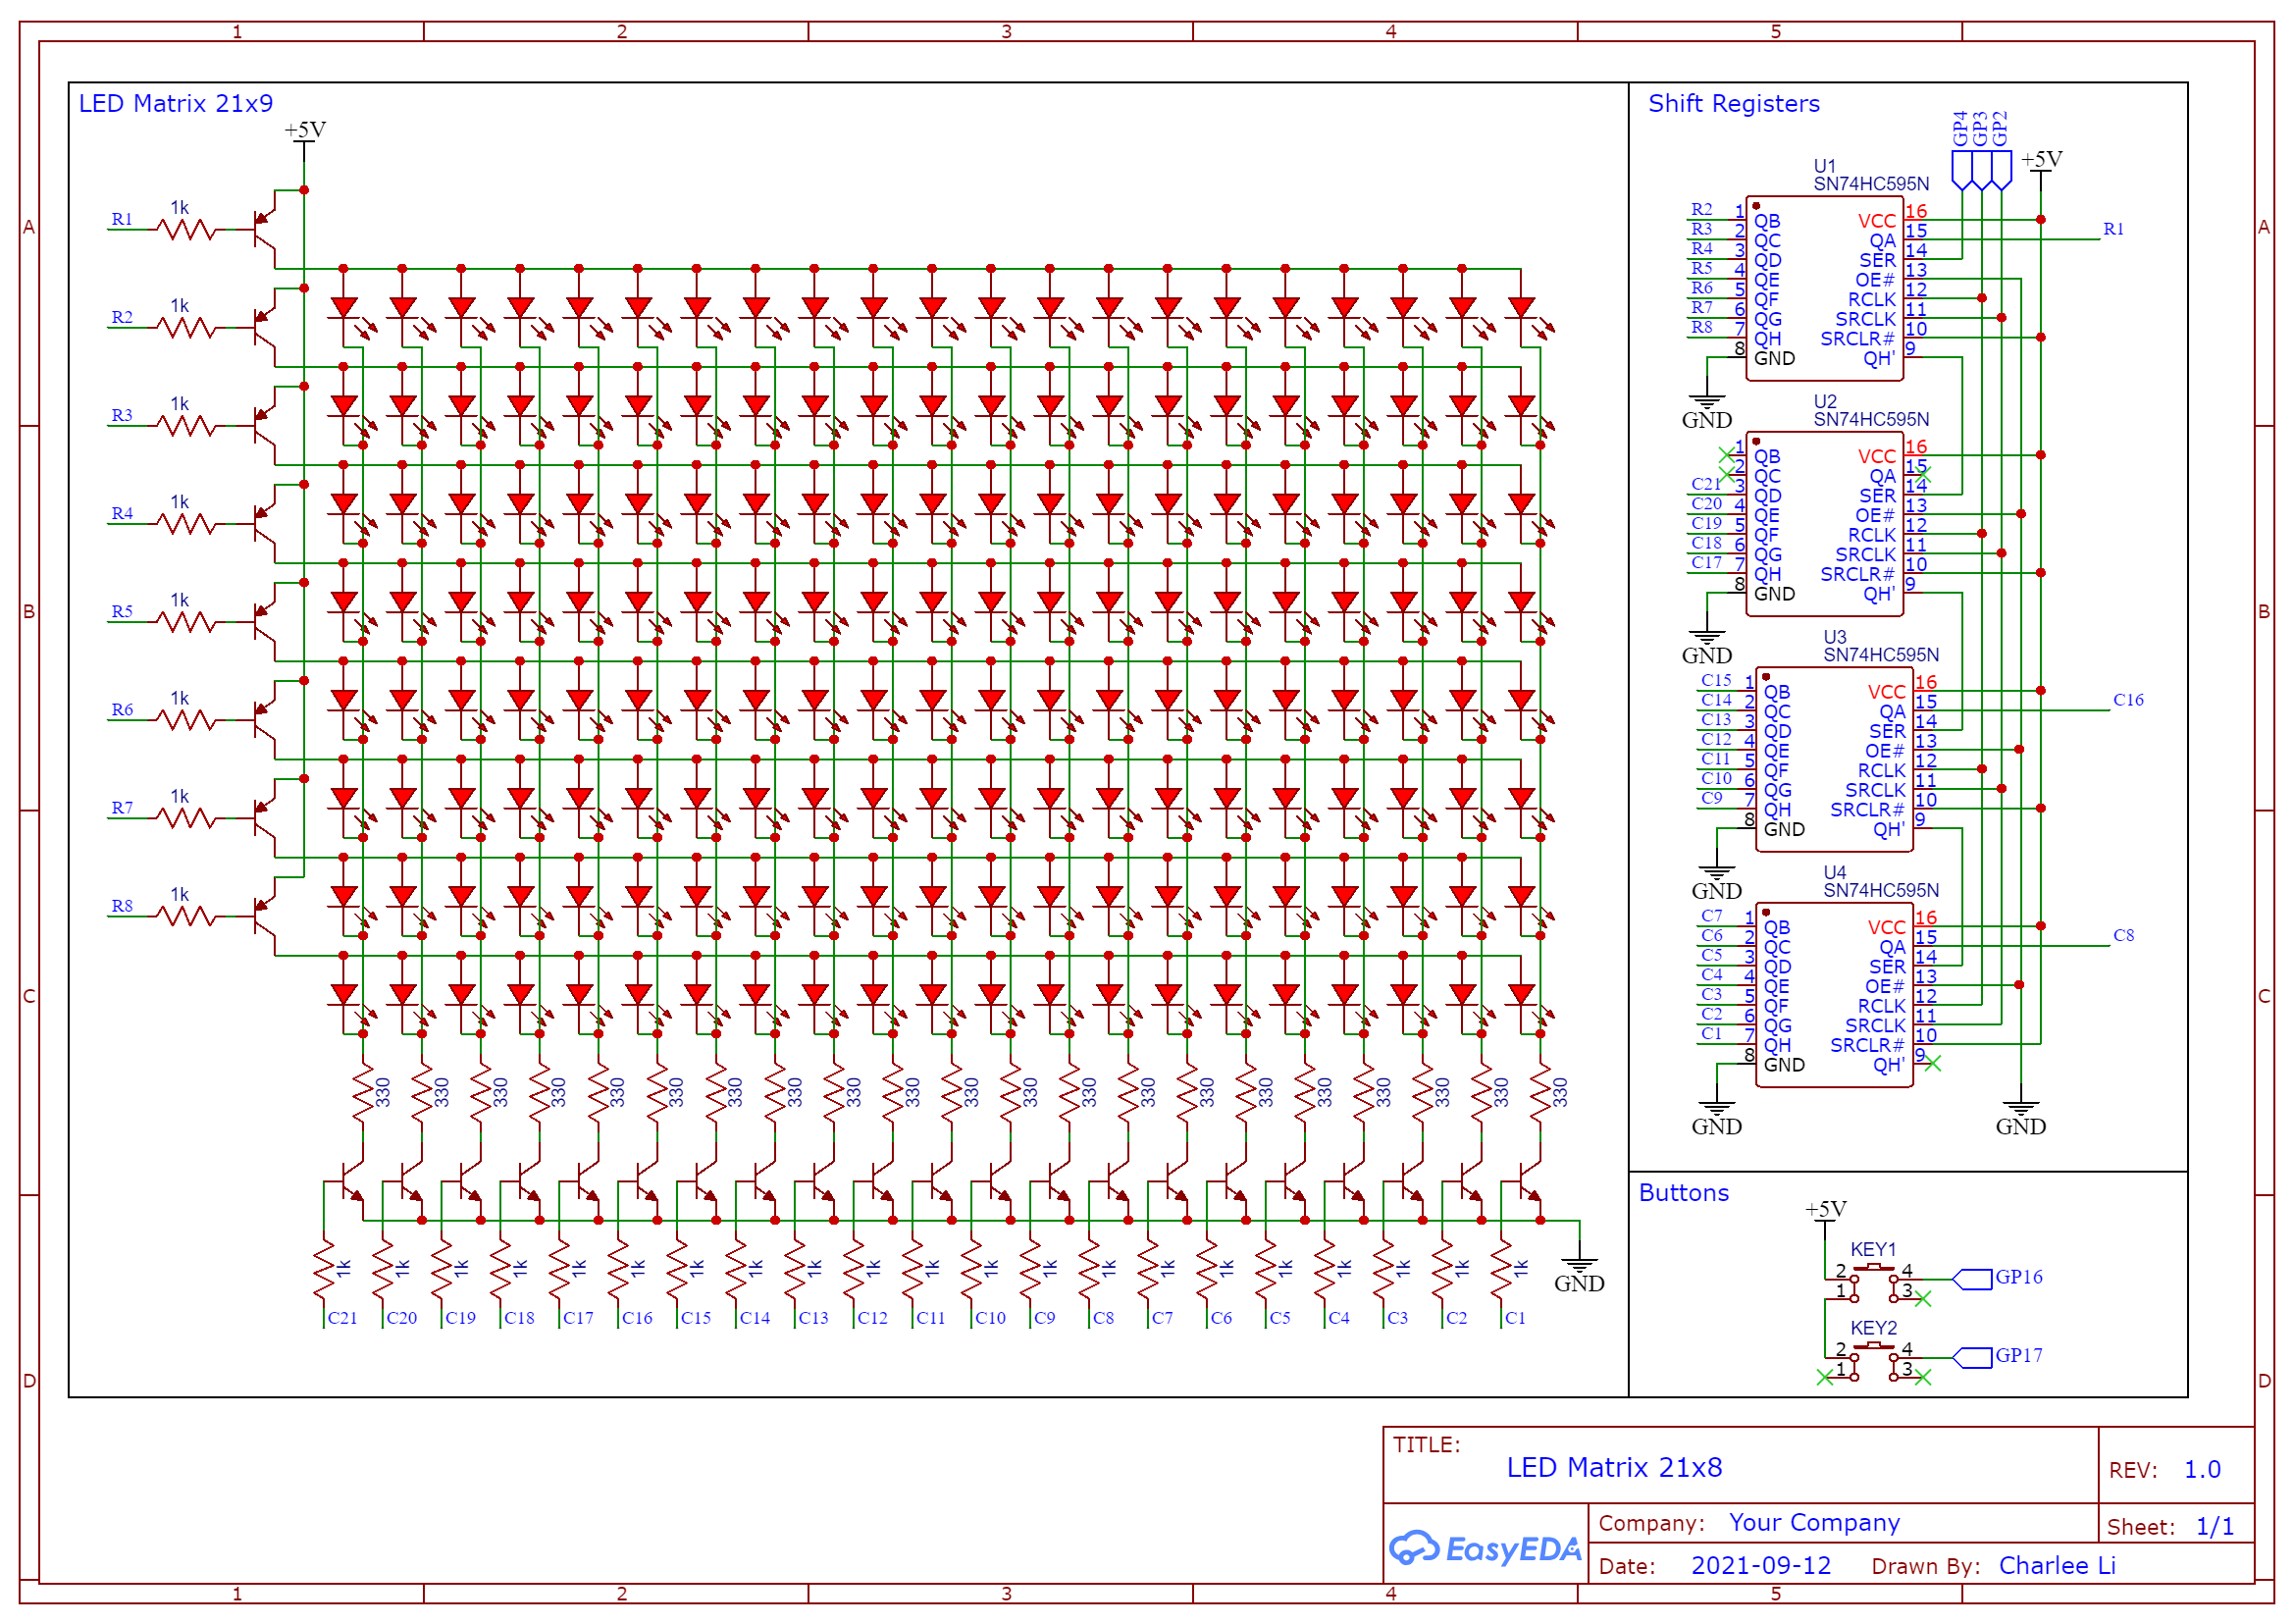The width and height of the screenshot is (2294, 1624).
Task: Click the U4 pin label "SER"
Action: pyautogui.click(x=1887, y=967)
